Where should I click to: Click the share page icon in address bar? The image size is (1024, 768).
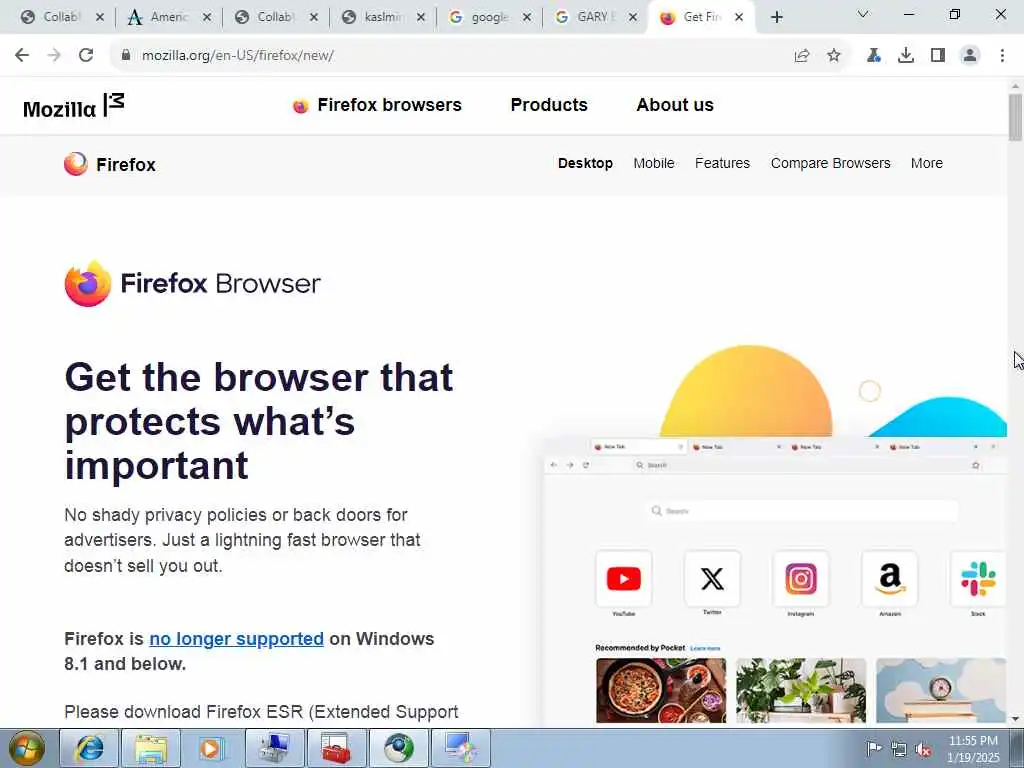point(802,56)
